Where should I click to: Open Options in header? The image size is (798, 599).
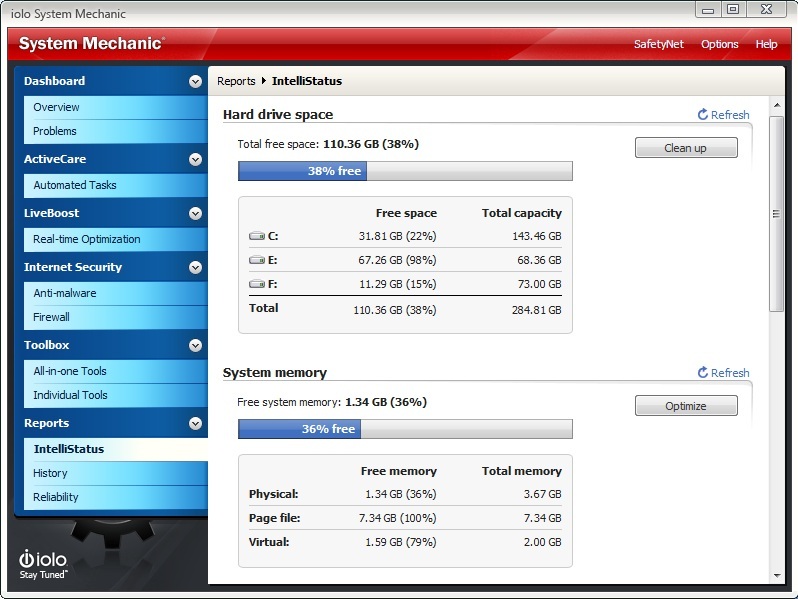[x=720, y=44]
